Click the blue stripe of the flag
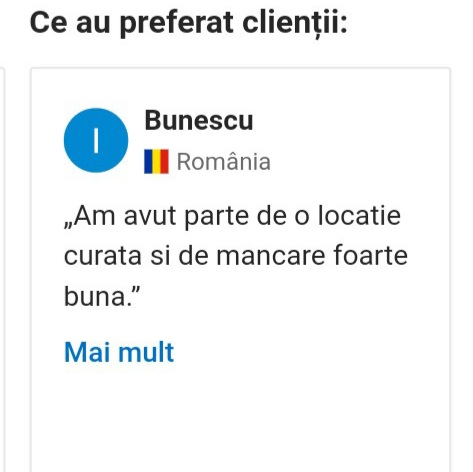This screenshot has width=473, height=472. [148, 162]
